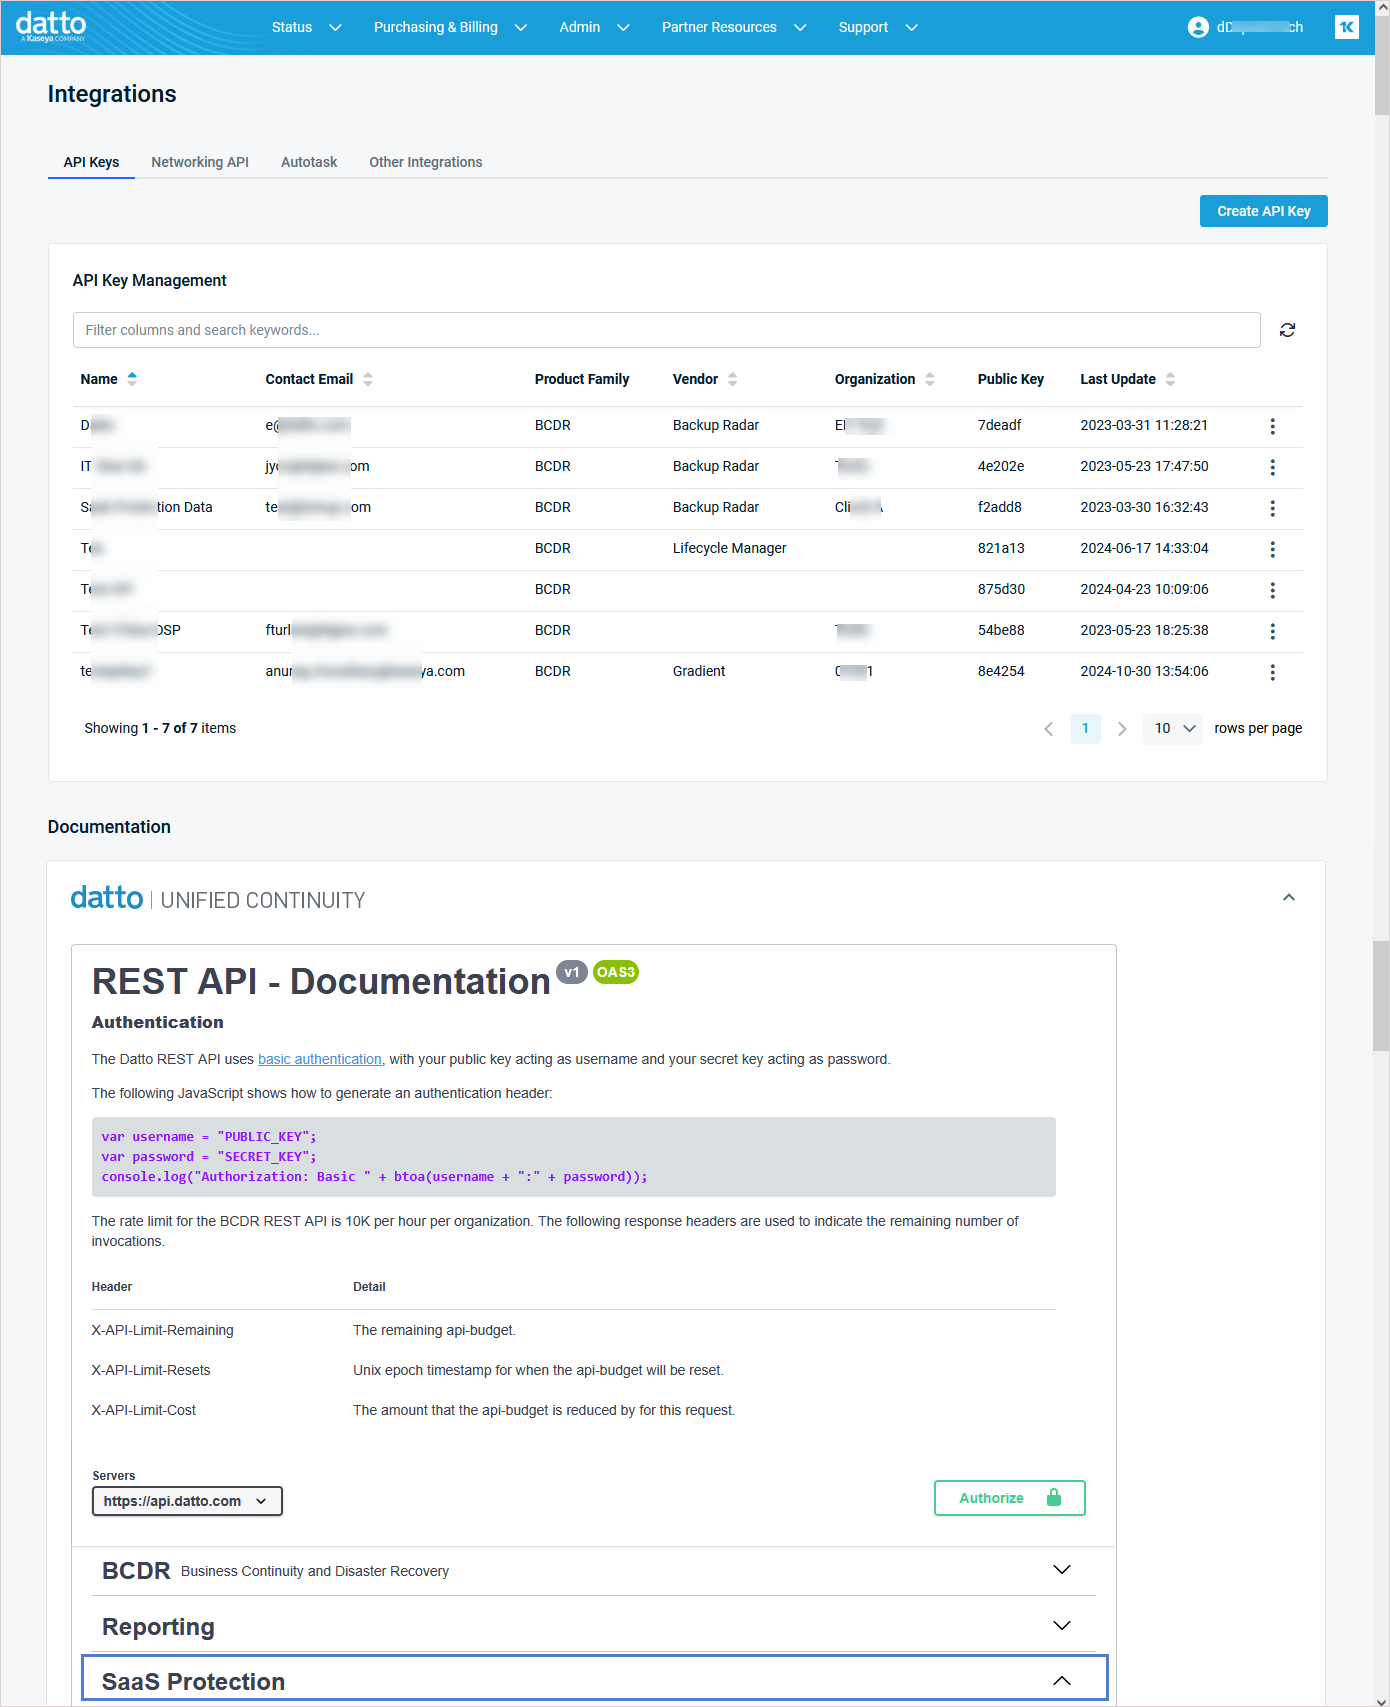1390x1707 pixels.
Task: Click the OAS3 badge
Action: point(616,972)
